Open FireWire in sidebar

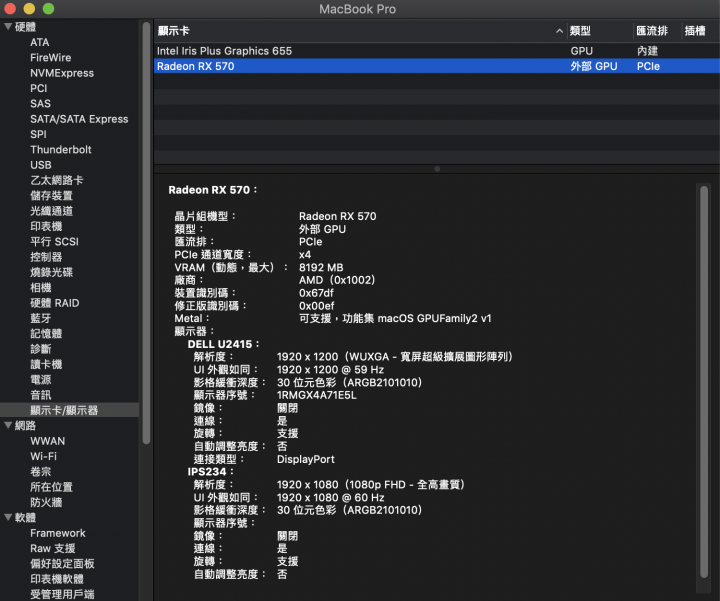[x=51, y=57]
